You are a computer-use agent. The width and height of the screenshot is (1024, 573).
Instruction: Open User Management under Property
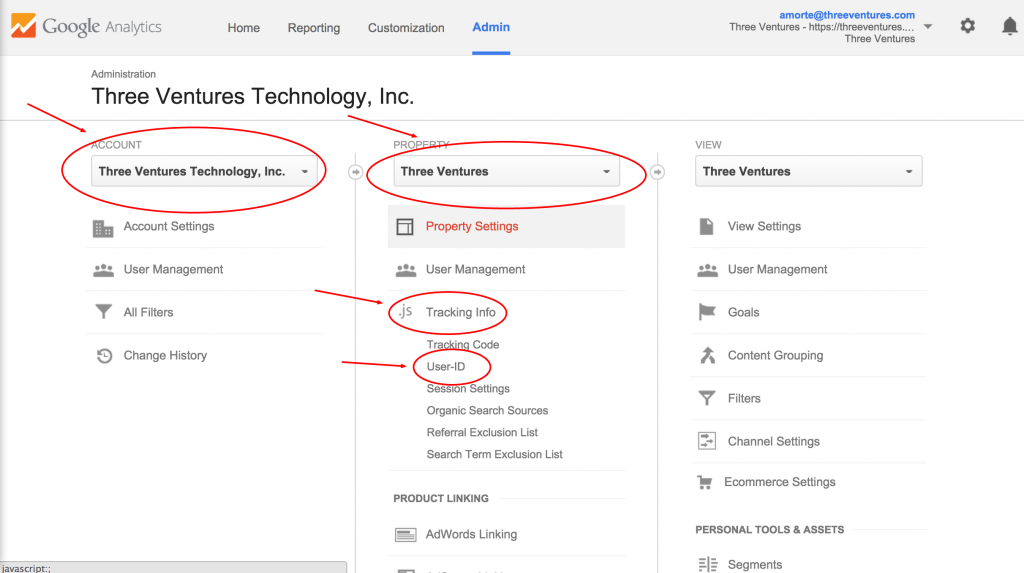[x=475, y=270]
